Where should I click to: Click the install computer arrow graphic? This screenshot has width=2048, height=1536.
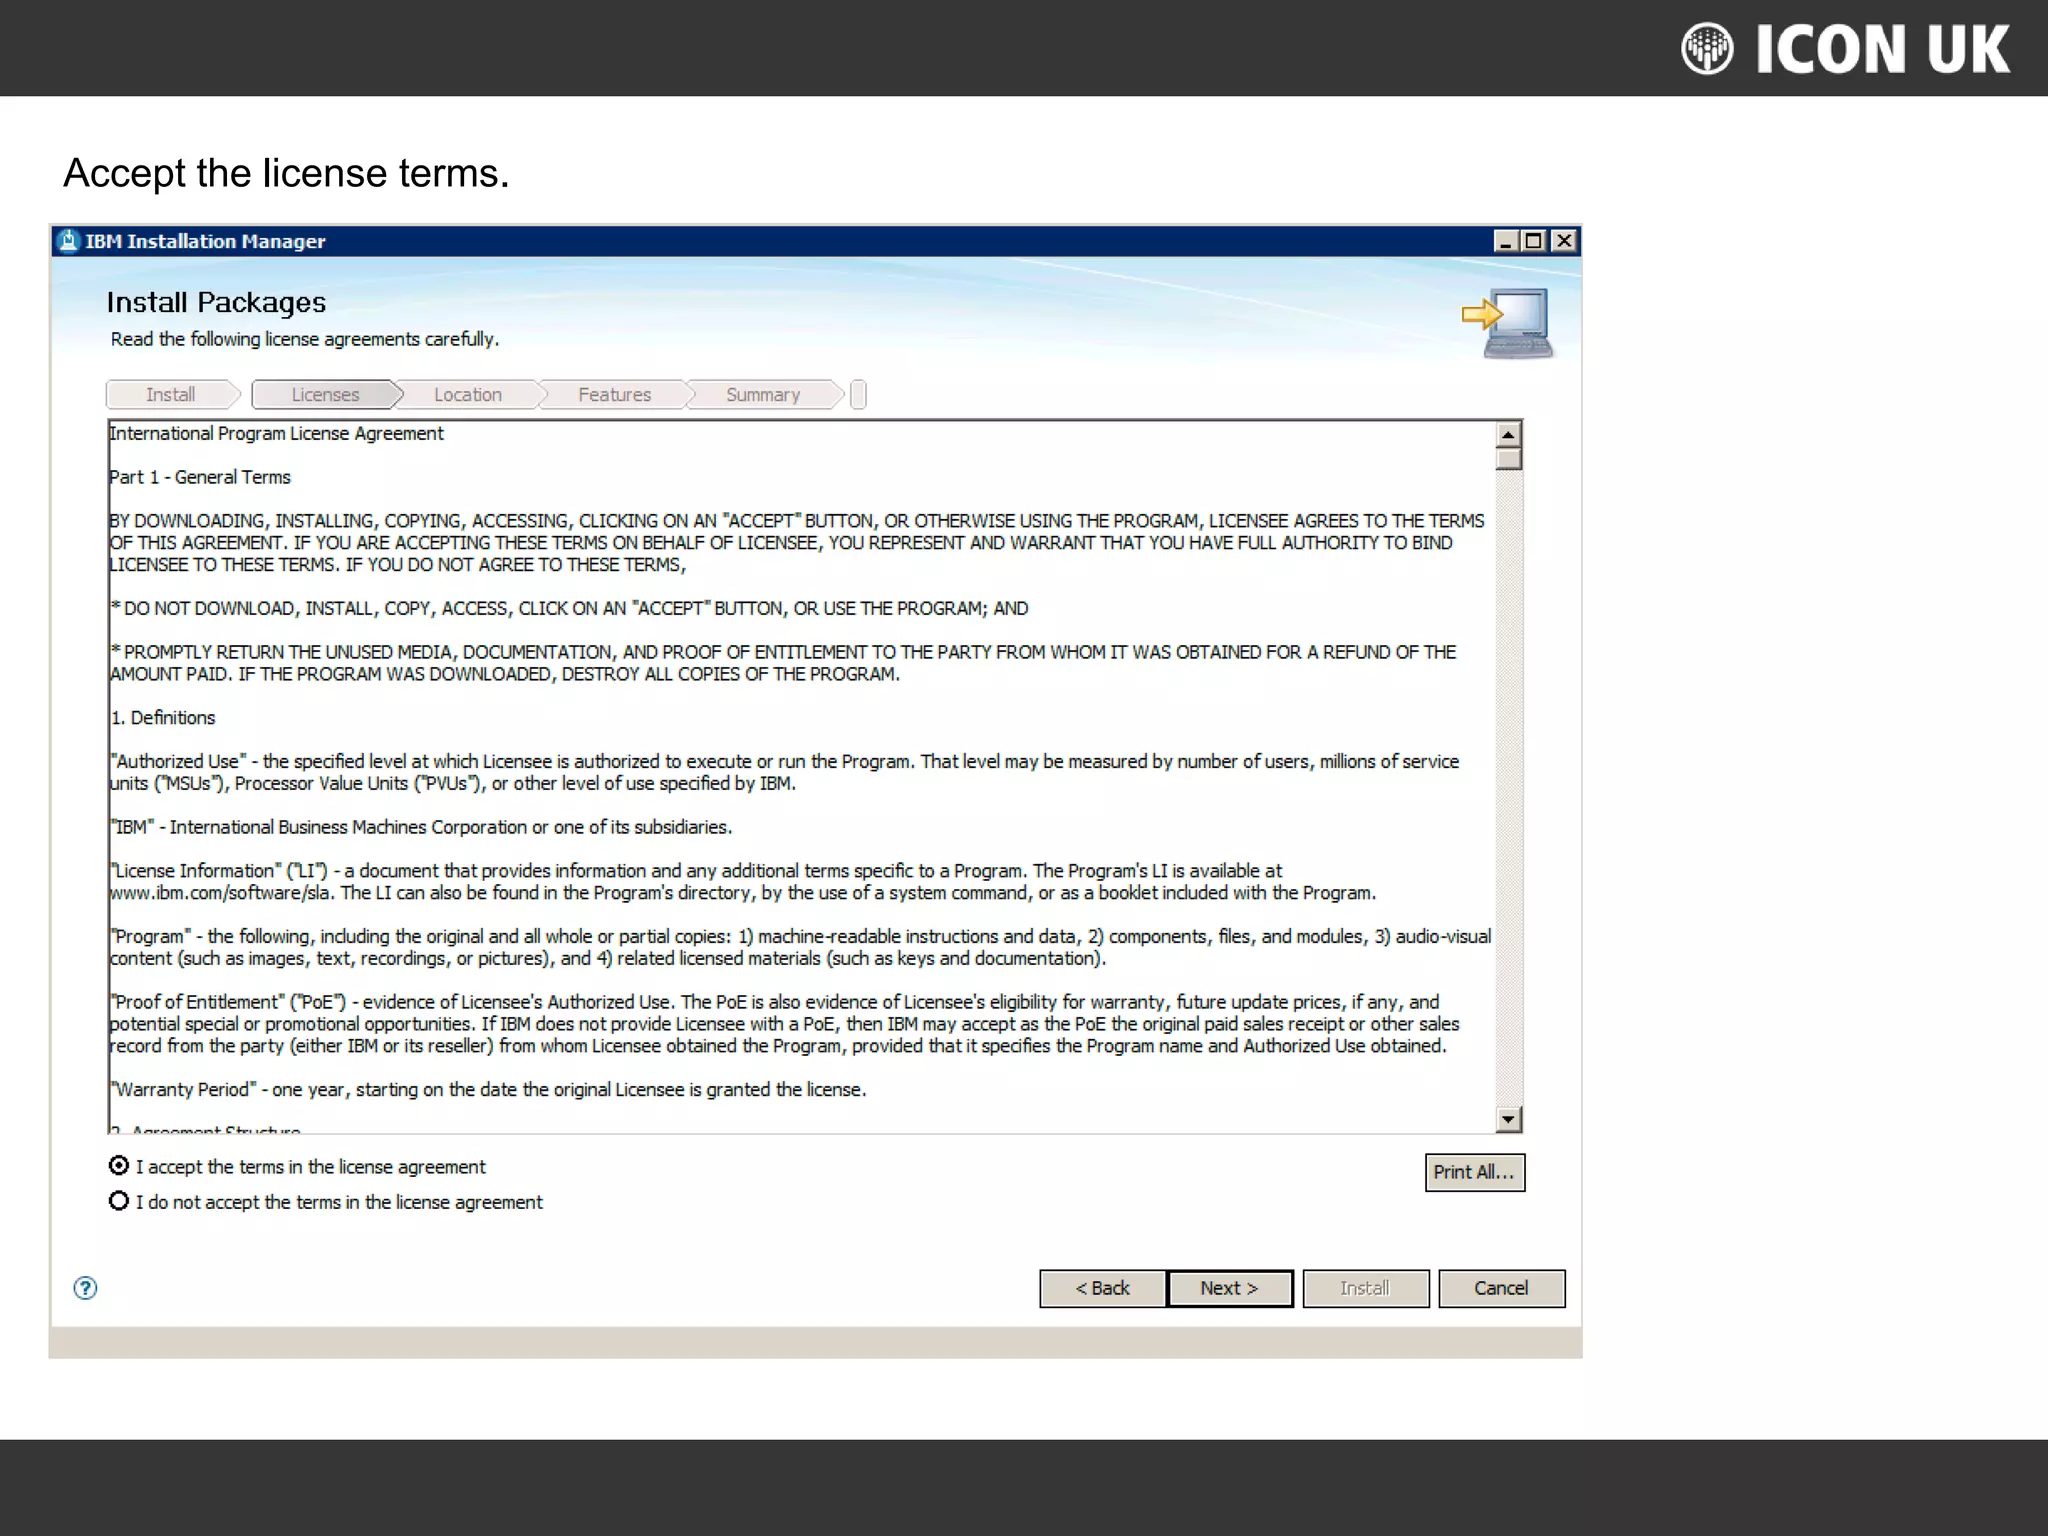click(1508, 322)
